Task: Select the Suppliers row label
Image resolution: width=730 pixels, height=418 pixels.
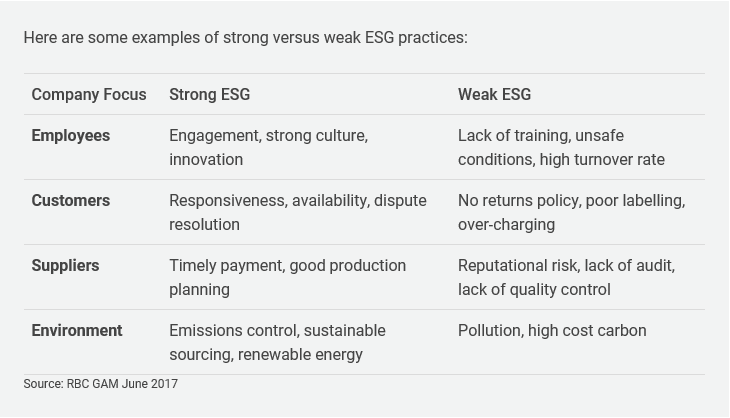Action: point(65,266)
